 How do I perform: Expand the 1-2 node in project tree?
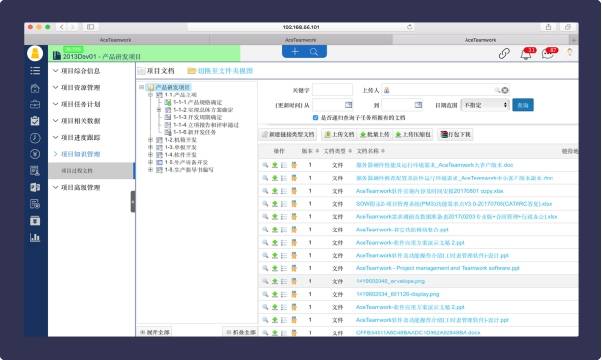(x=150, y=140)
